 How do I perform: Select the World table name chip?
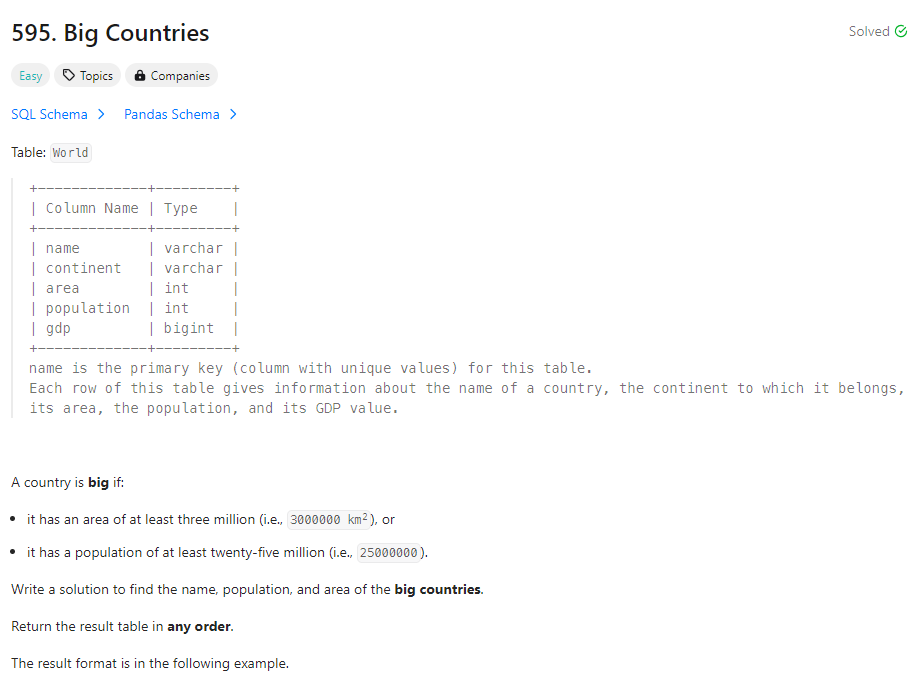point(70,152)
